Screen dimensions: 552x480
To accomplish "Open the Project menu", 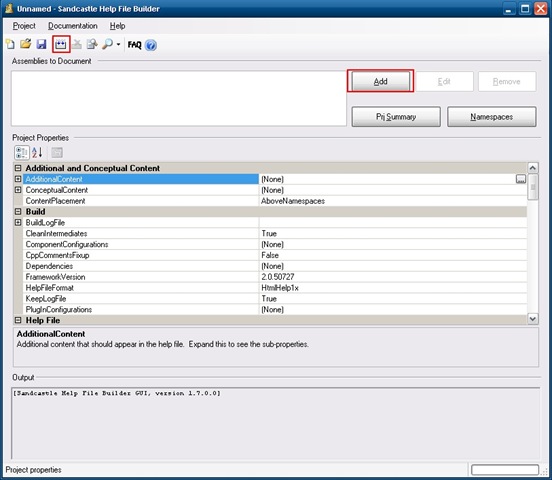I will click(x=24, y=26).
